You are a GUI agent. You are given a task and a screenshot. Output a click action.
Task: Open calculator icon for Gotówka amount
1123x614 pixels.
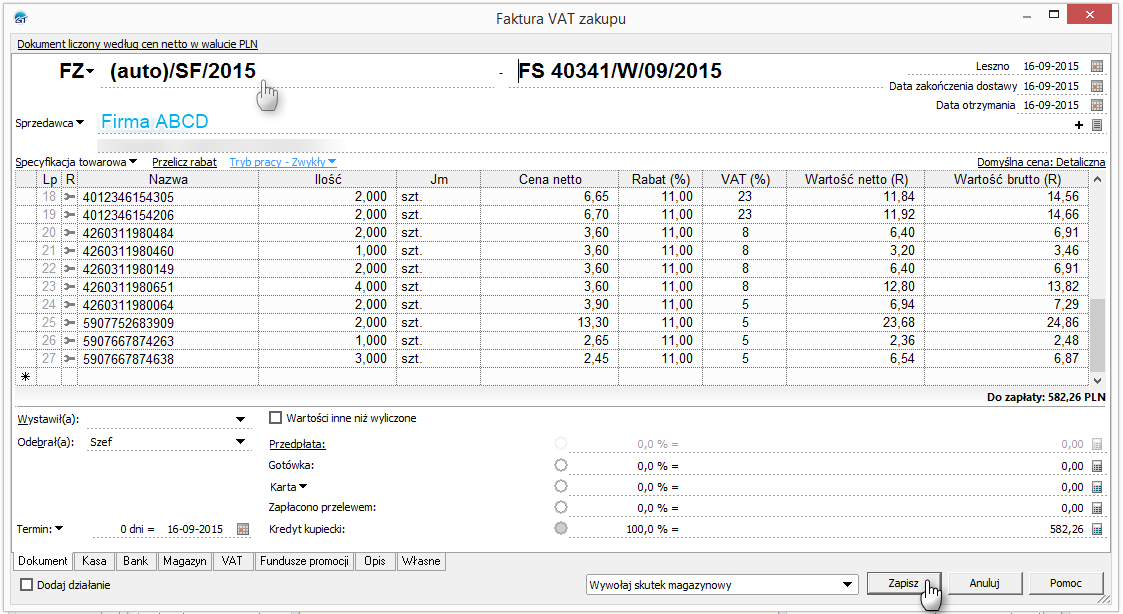[1097, 466]
